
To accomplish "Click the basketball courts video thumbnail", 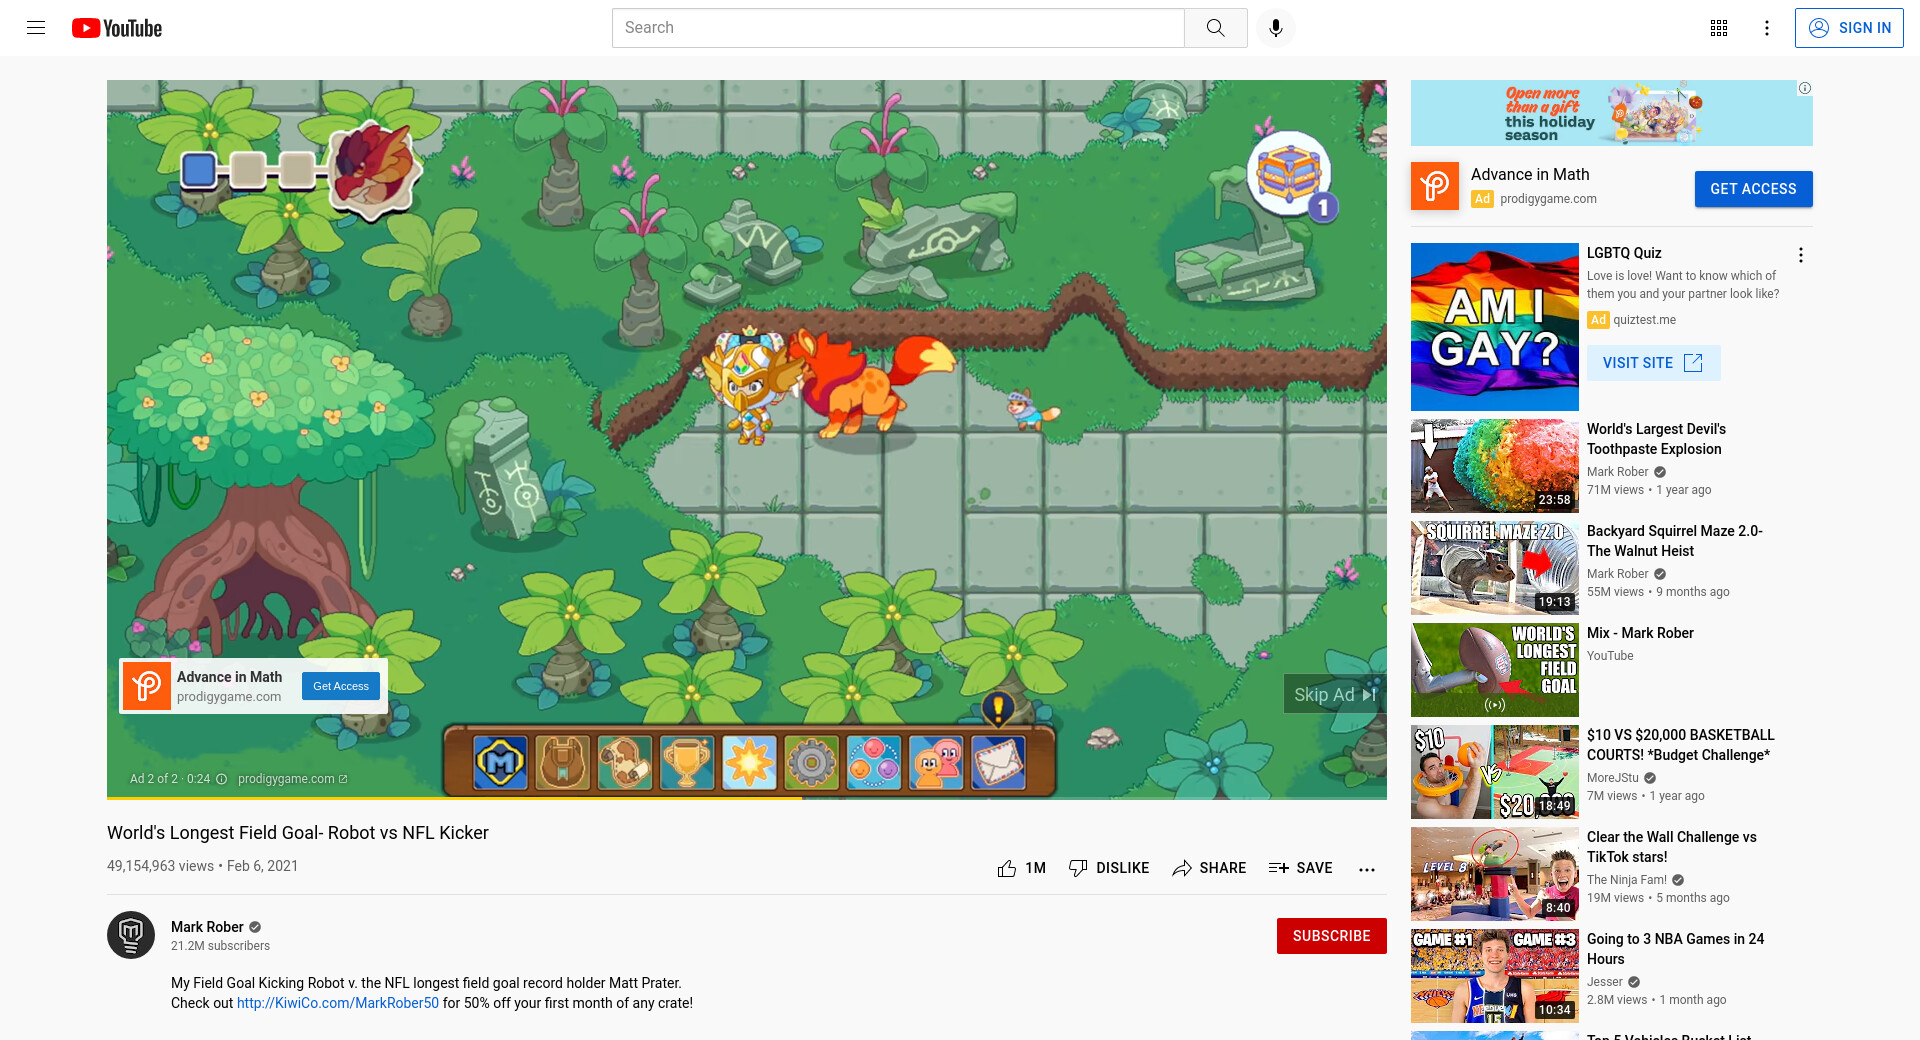I will pos(1495,772).
